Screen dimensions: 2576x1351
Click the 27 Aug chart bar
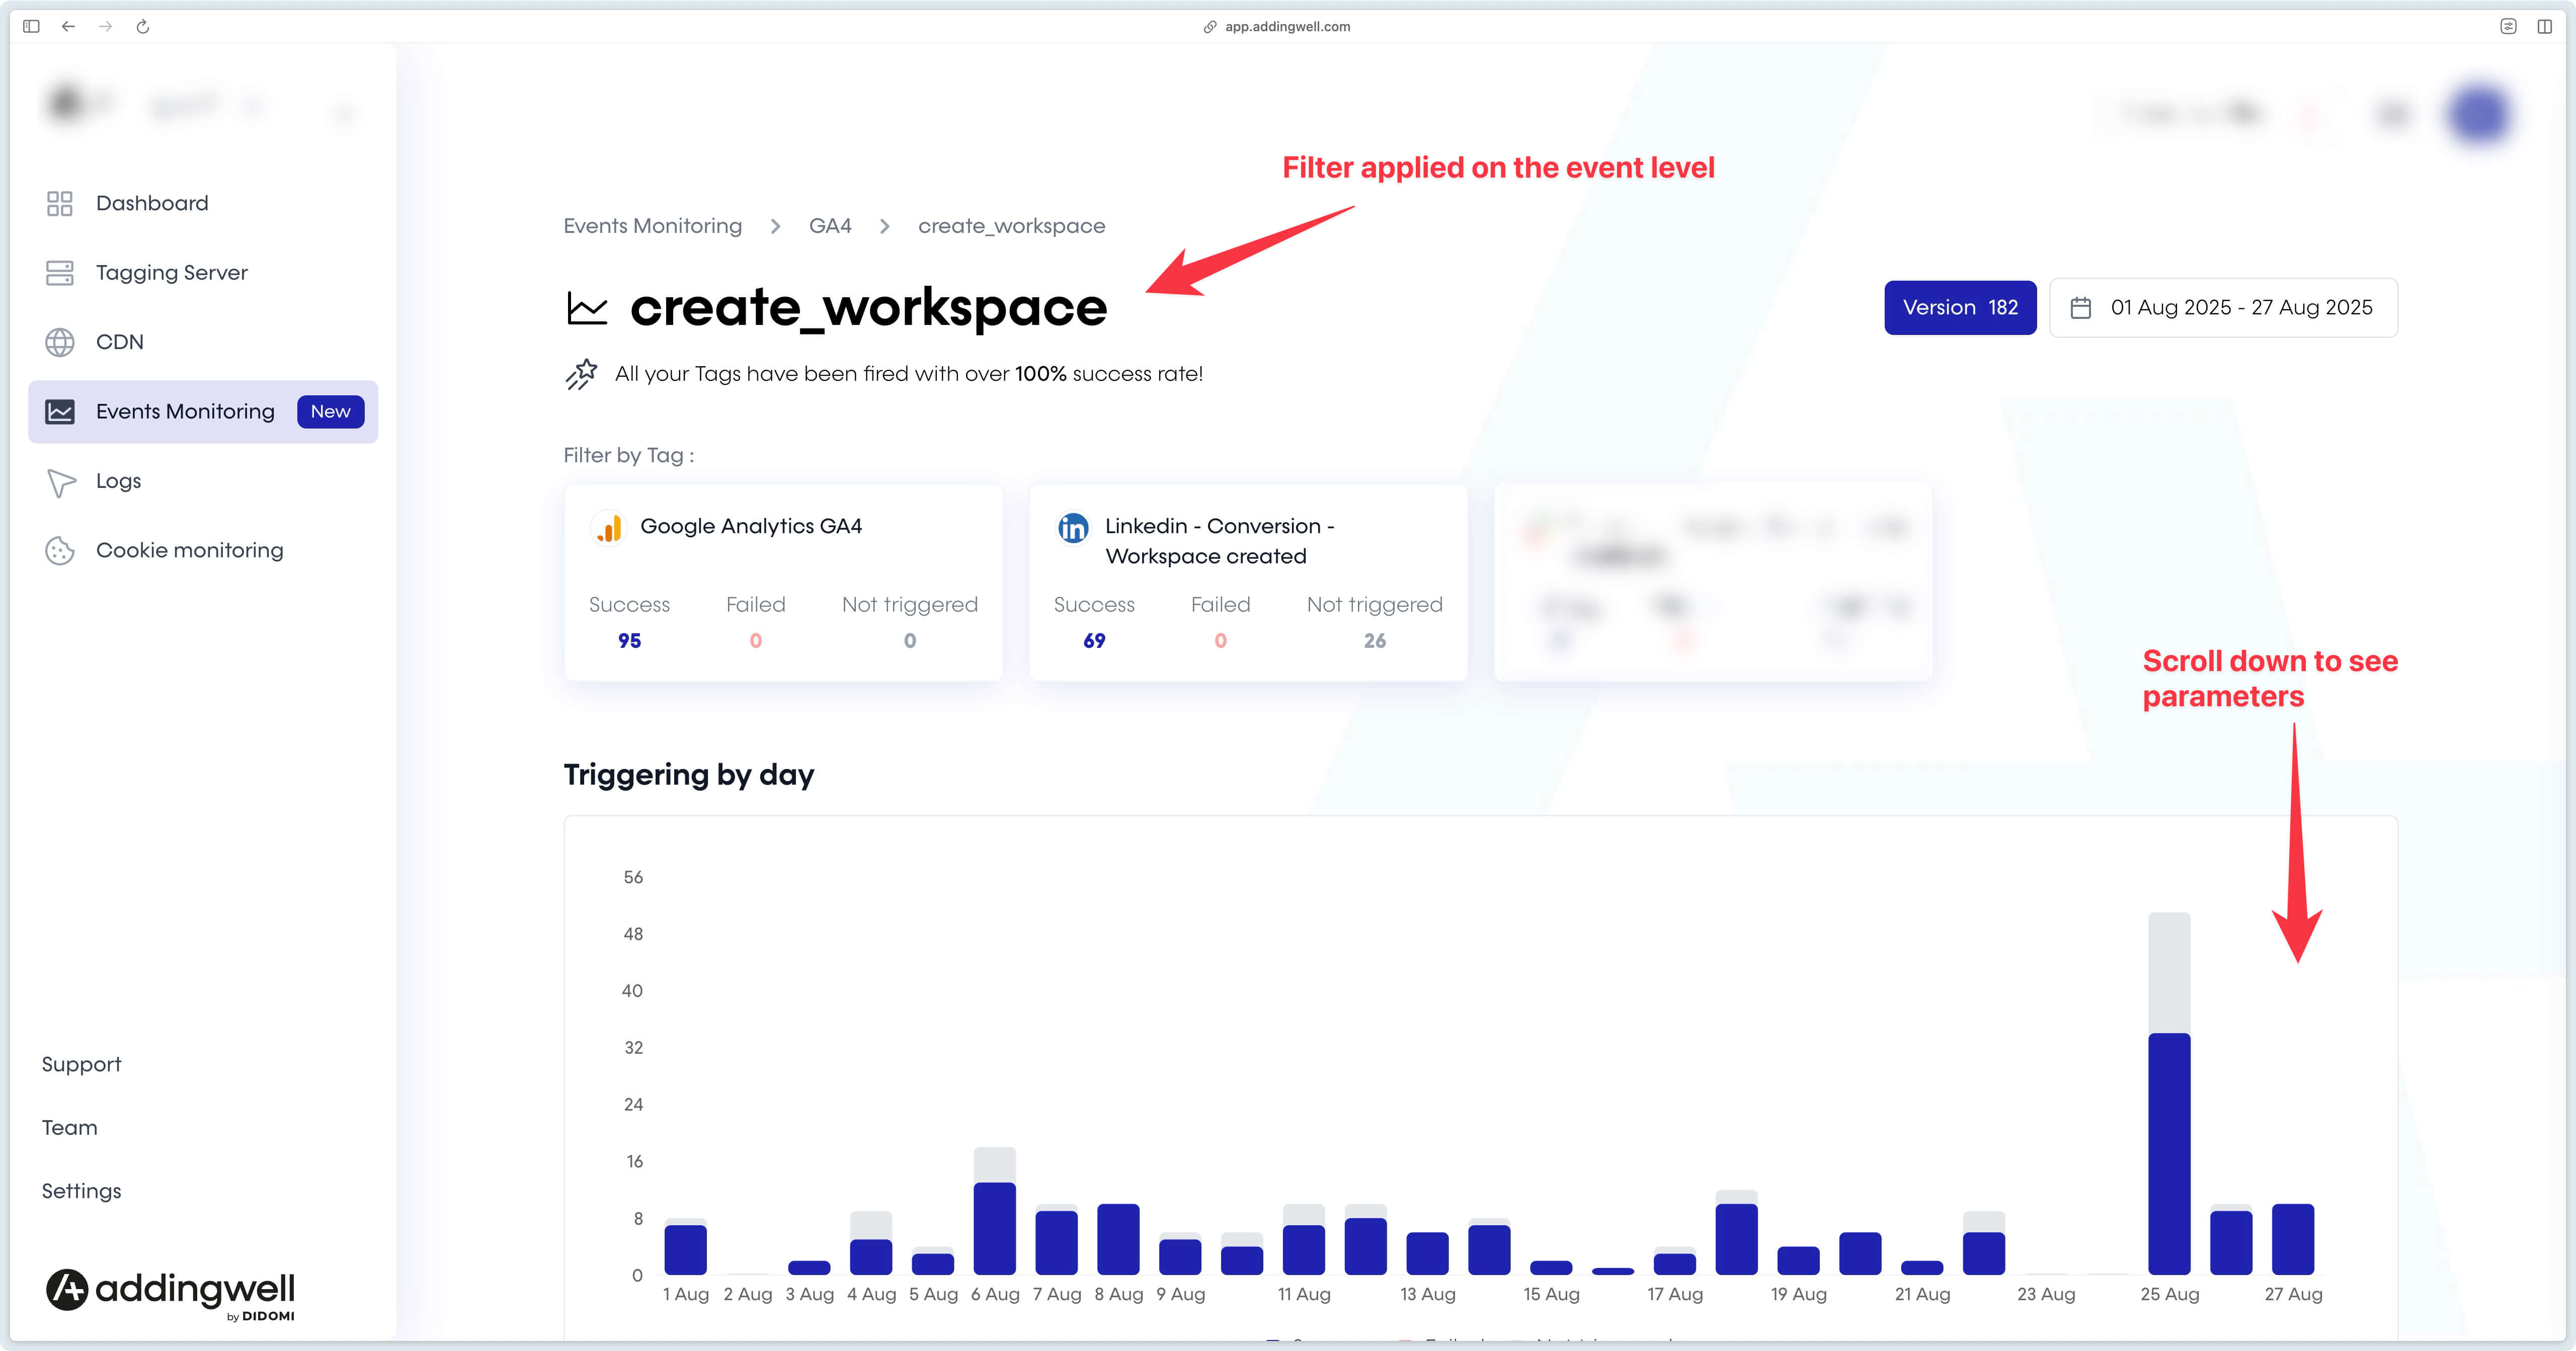2293,1239
